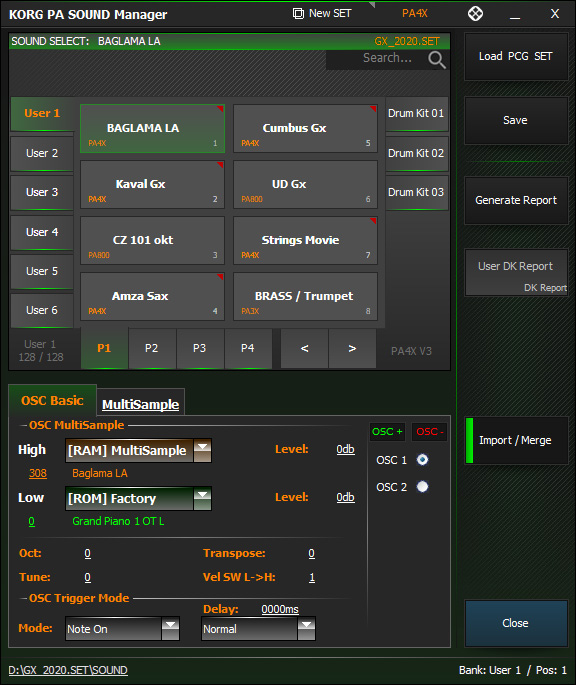Screen dimensions: 576x685
Task: Add an oscillator with OSC +
Action: 387,432
